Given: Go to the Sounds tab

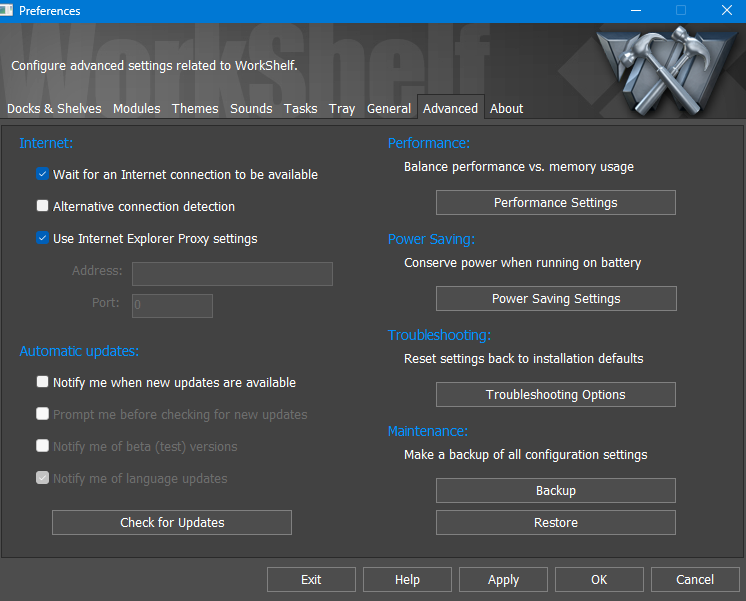Looking at the screenshot, I should (x=251, y=109).
